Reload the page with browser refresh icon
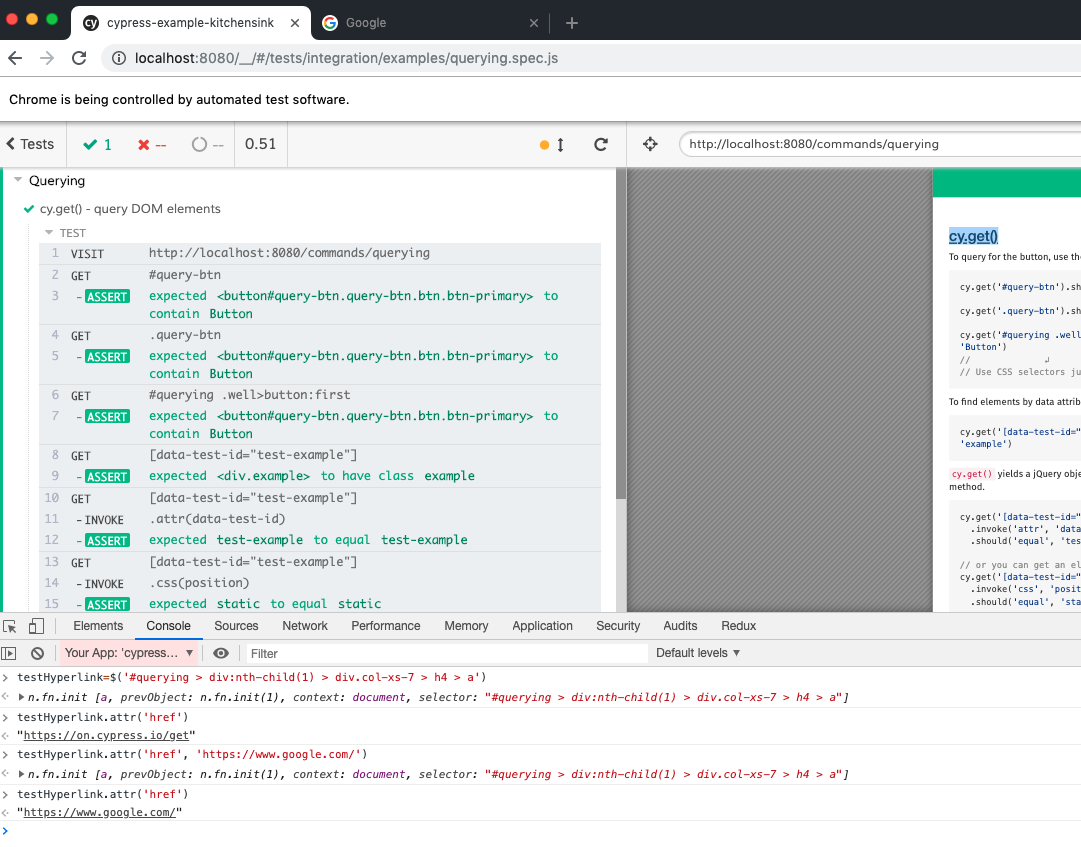 tap(79, 59)
